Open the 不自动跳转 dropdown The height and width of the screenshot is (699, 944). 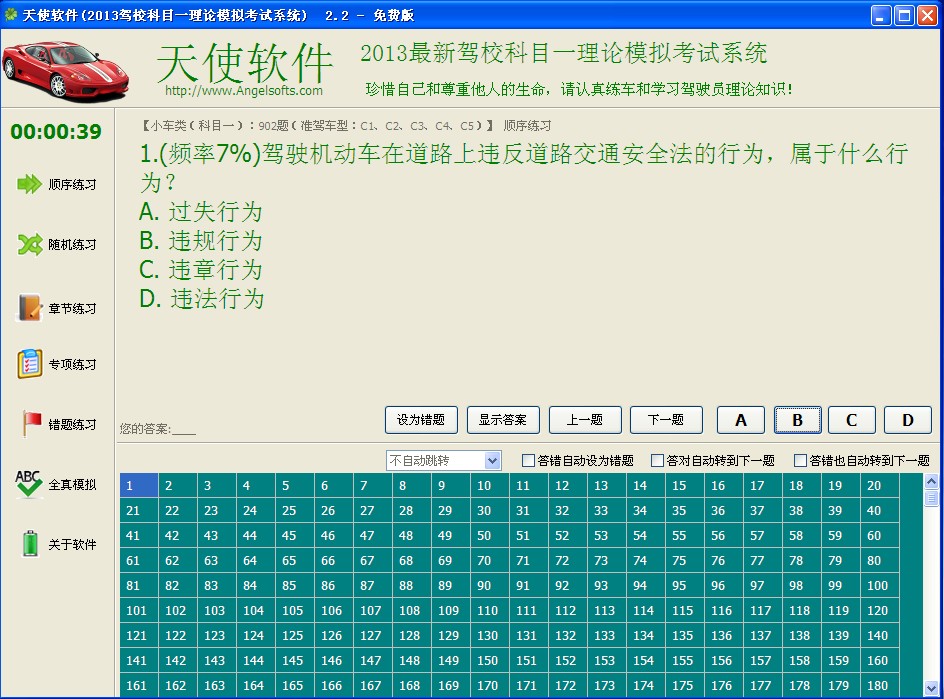click(443, 461)
